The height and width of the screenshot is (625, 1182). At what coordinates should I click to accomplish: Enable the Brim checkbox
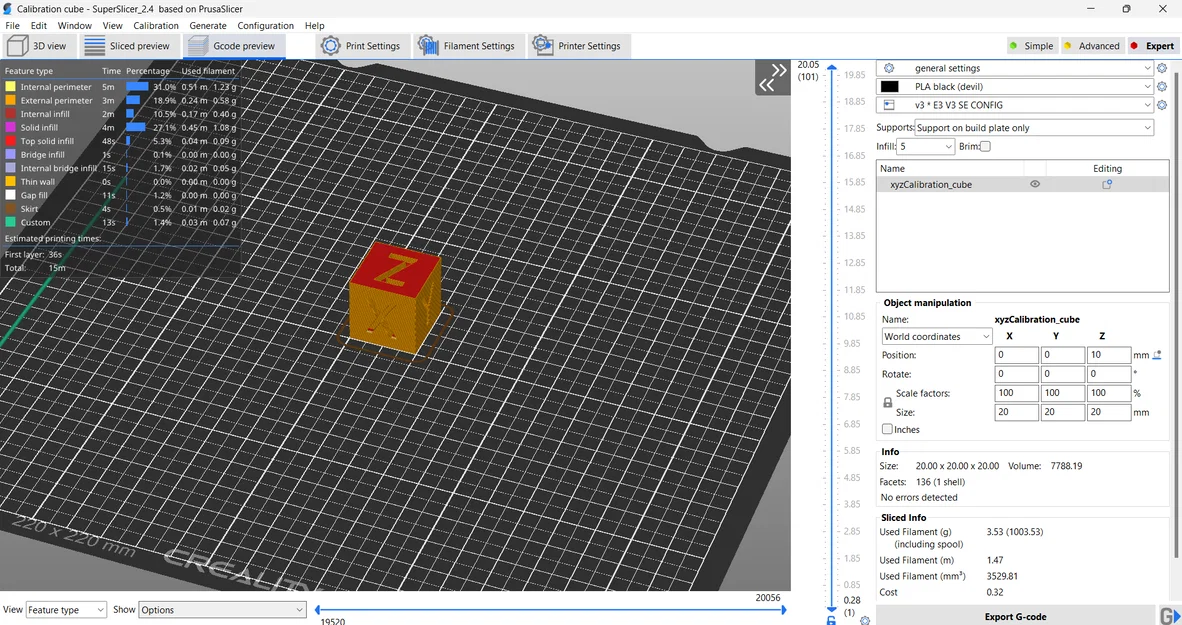click(985, 146)
